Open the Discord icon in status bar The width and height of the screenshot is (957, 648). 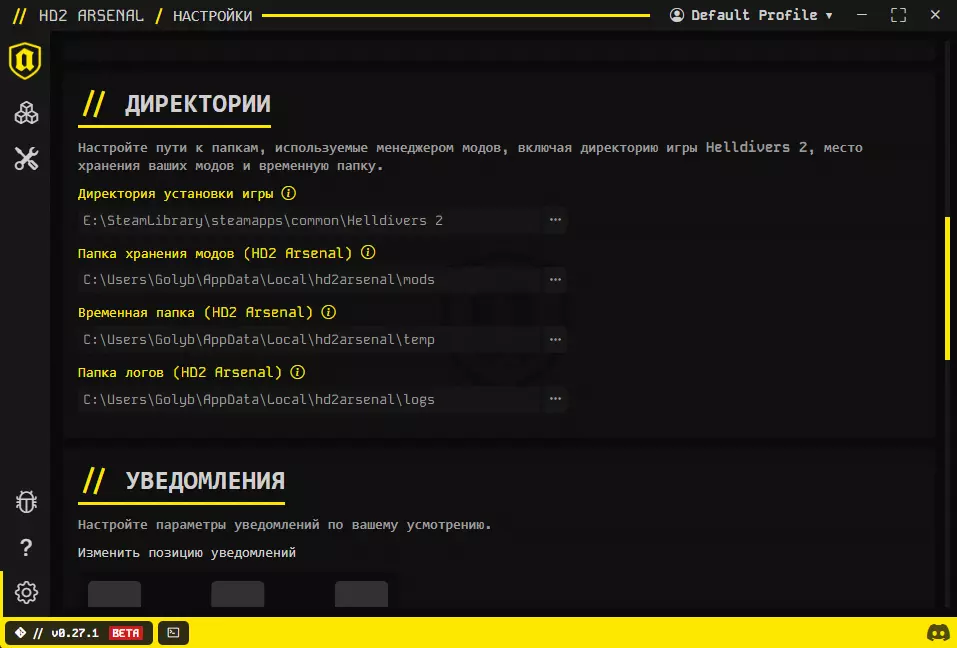coord(937,633)
